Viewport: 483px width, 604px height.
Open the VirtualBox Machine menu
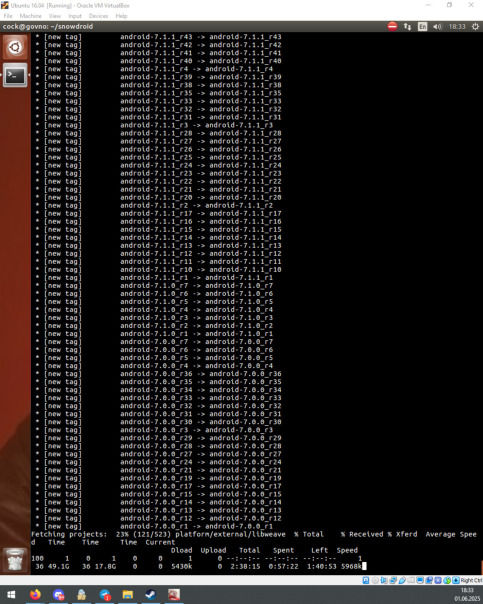30,16
